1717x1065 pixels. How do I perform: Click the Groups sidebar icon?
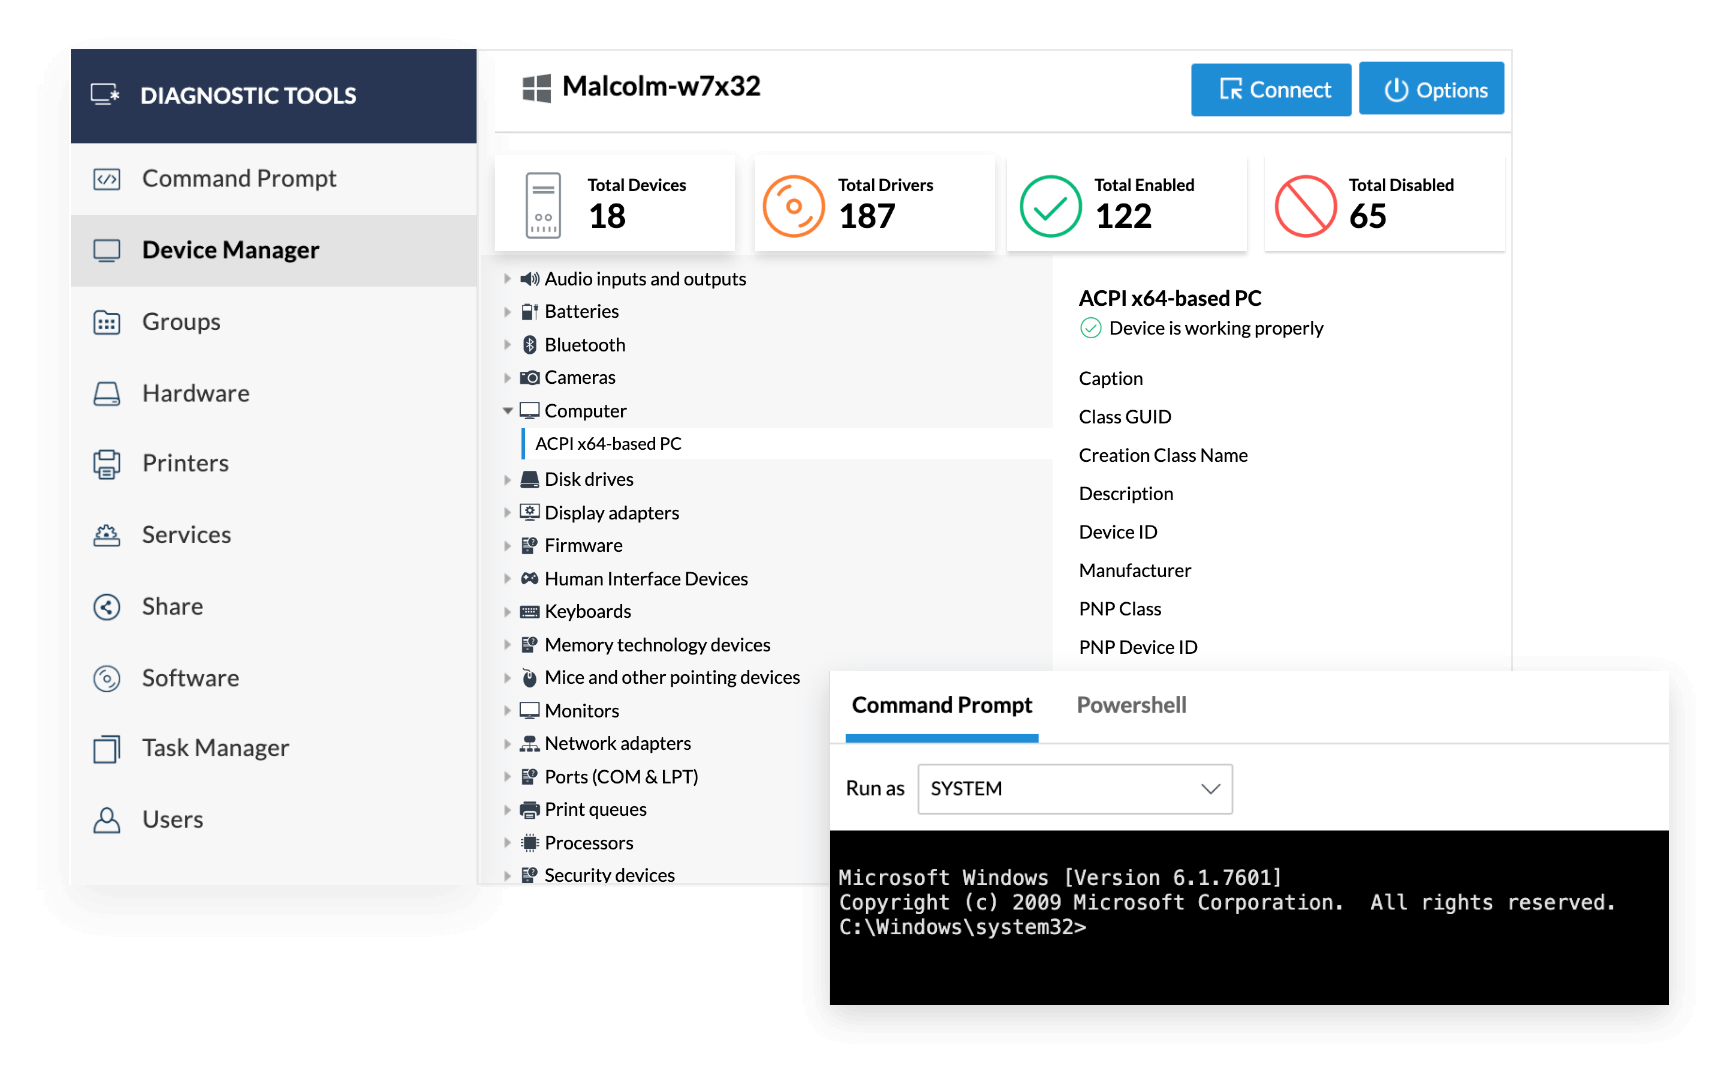point(107,321)
